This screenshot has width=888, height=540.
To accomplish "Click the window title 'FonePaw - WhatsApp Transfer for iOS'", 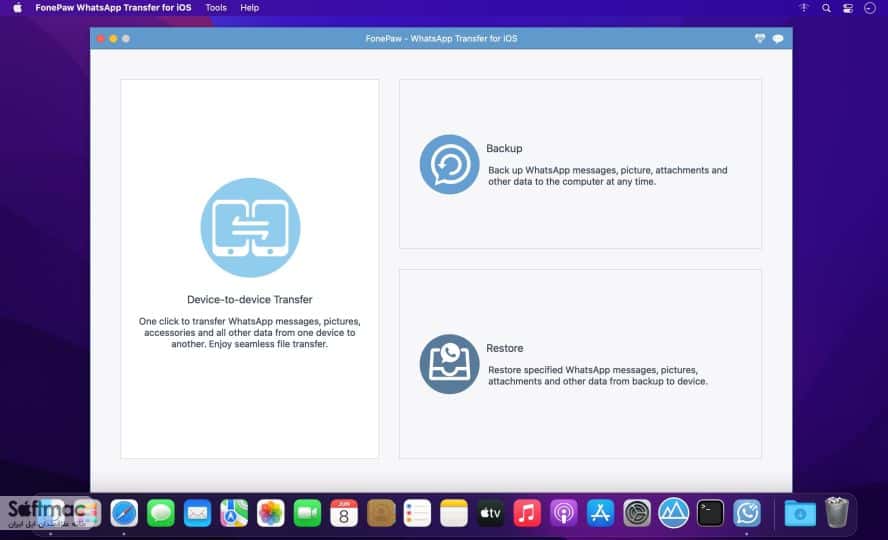I will click(441, 38).
